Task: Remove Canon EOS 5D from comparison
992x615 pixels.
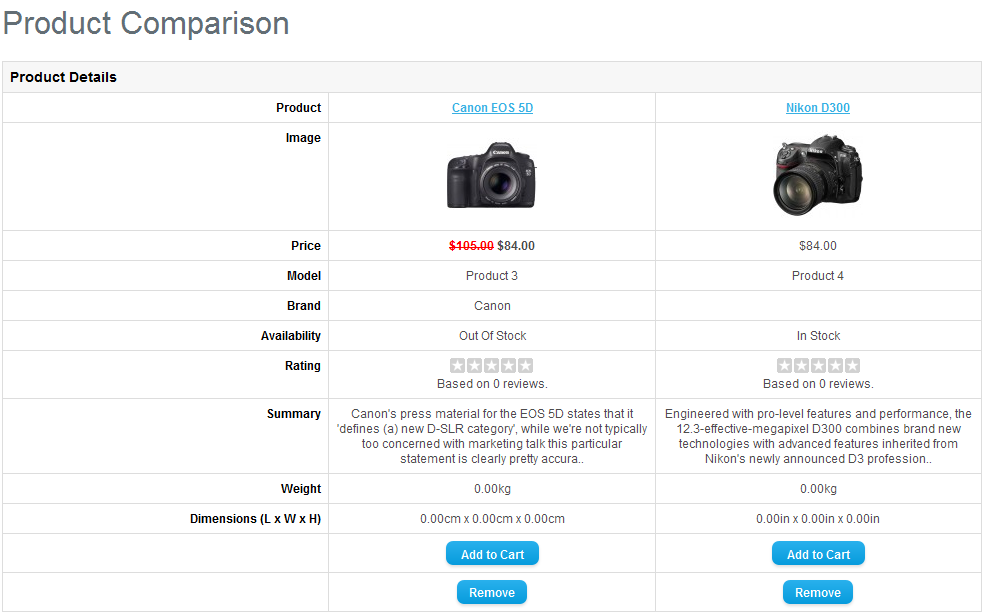Action: point(492,592)
